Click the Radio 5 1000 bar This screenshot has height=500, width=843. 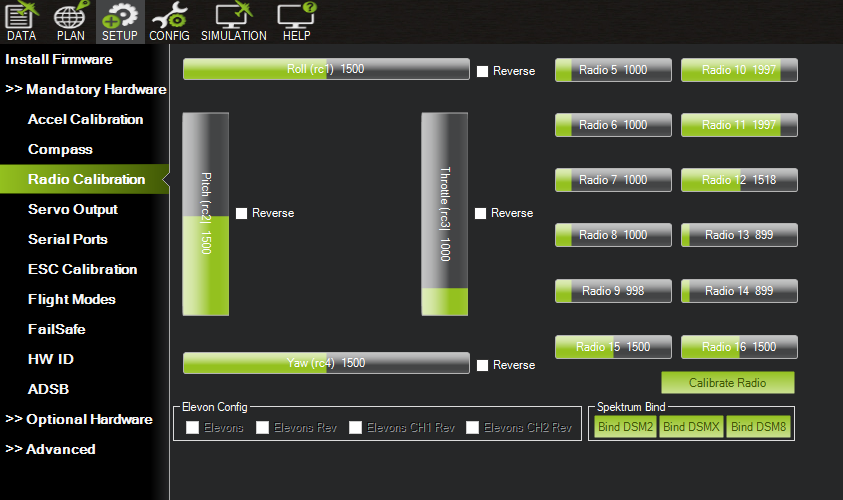coord(613,70)
